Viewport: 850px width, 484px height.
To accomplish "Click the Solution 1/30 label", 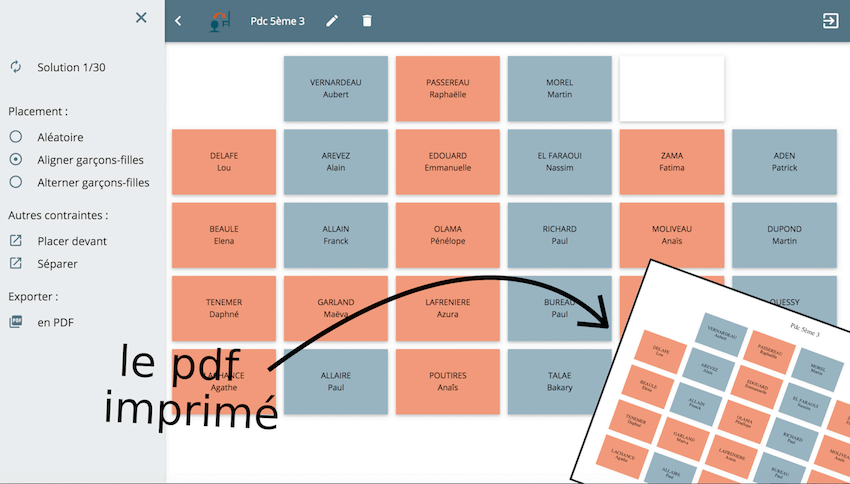I will [71, 67].
